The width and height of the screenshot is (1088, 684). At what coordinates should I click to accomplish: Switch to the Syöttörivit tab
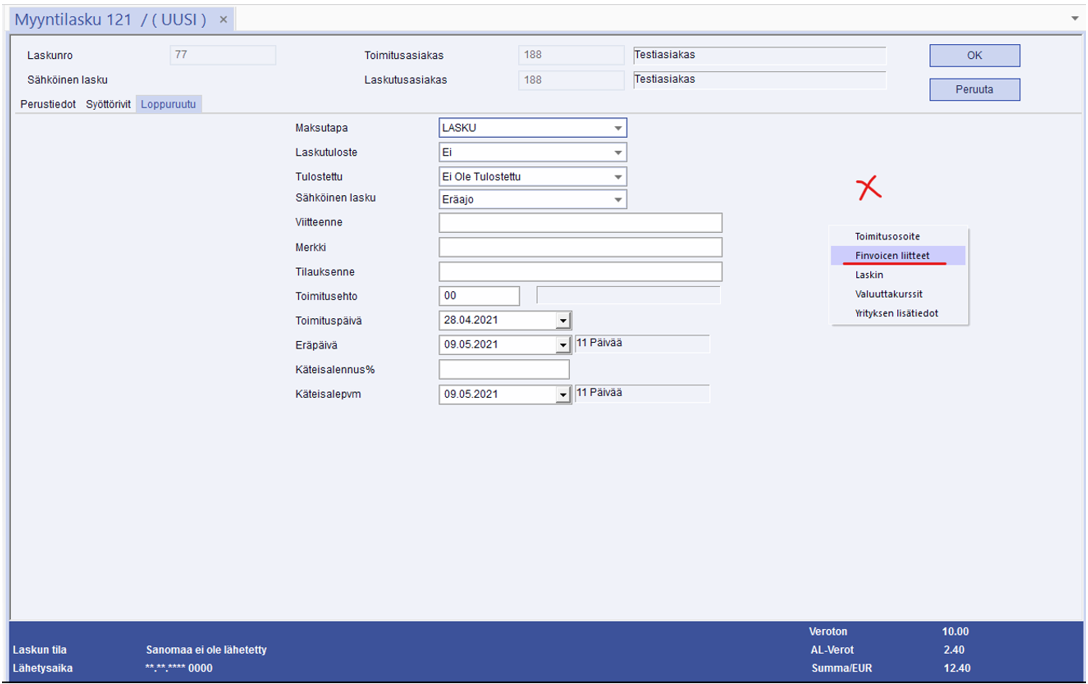(108, 104)
